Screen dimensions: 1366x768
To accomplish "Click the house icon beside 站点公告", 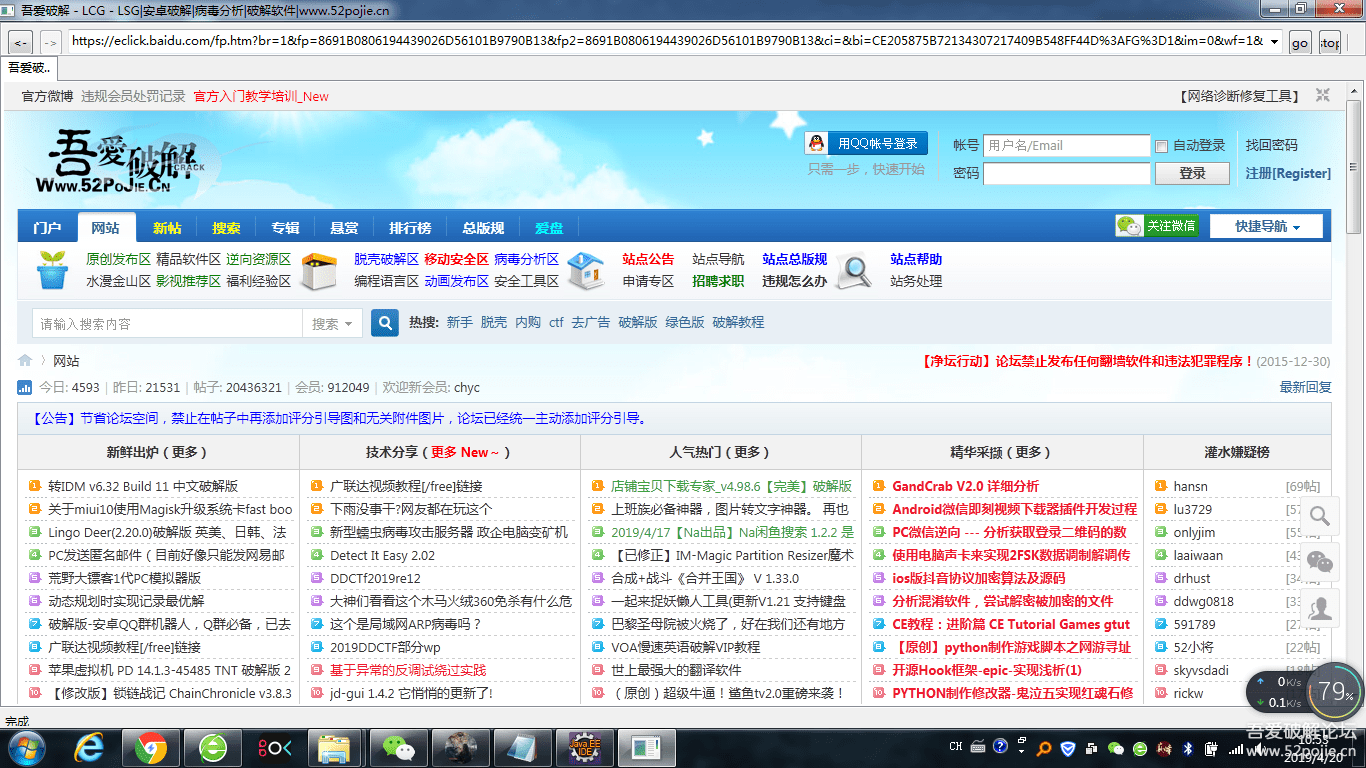I will coord(585,270).
